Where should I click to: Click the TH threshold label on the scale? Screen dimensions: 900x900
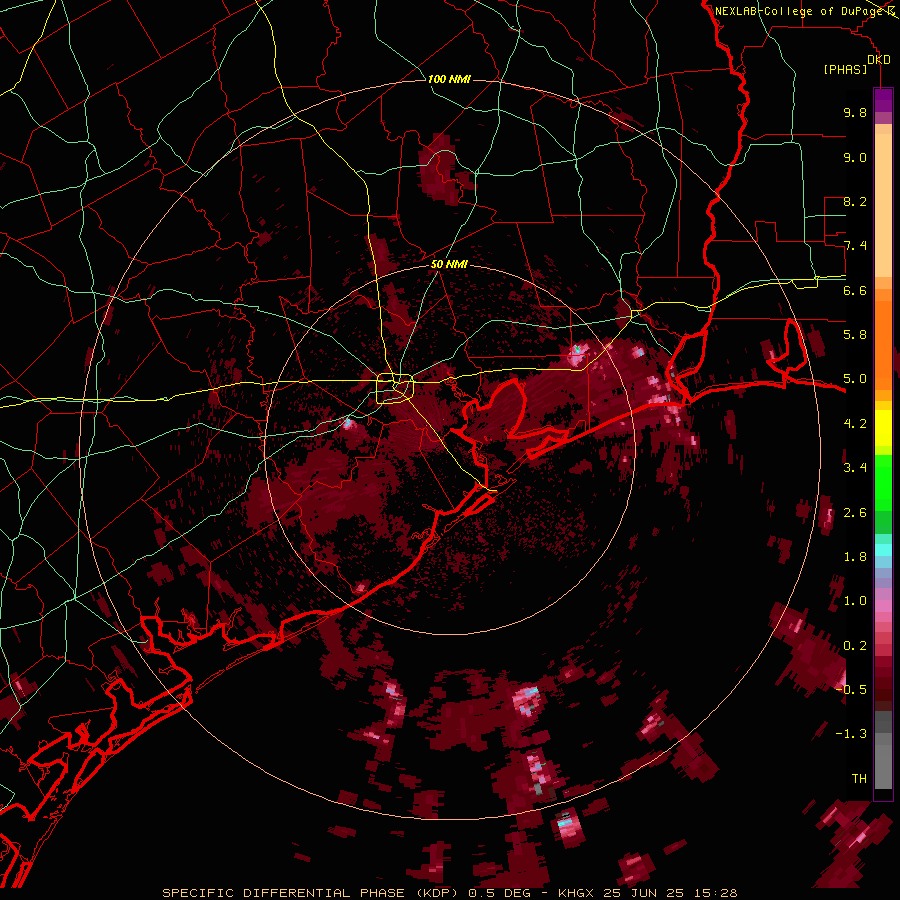coord(859,779)
